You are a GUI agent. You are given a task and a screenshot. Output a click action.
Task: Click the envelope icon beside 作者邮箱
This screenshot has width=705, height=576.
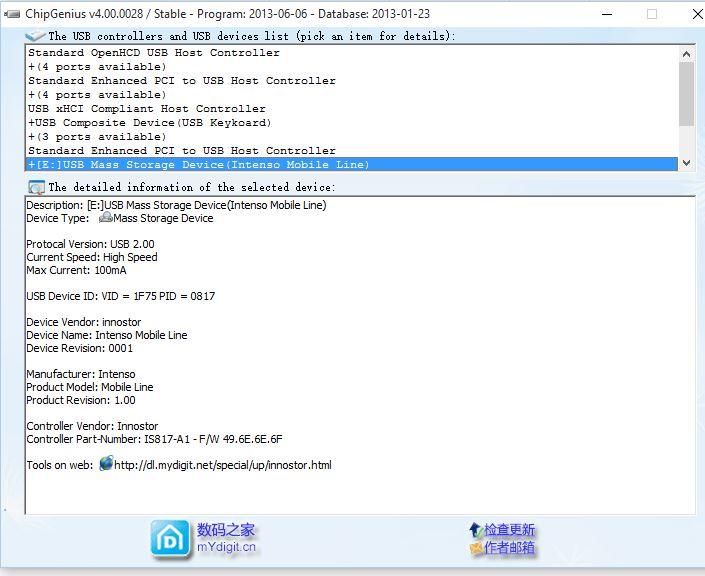click(x=476, y=548)
